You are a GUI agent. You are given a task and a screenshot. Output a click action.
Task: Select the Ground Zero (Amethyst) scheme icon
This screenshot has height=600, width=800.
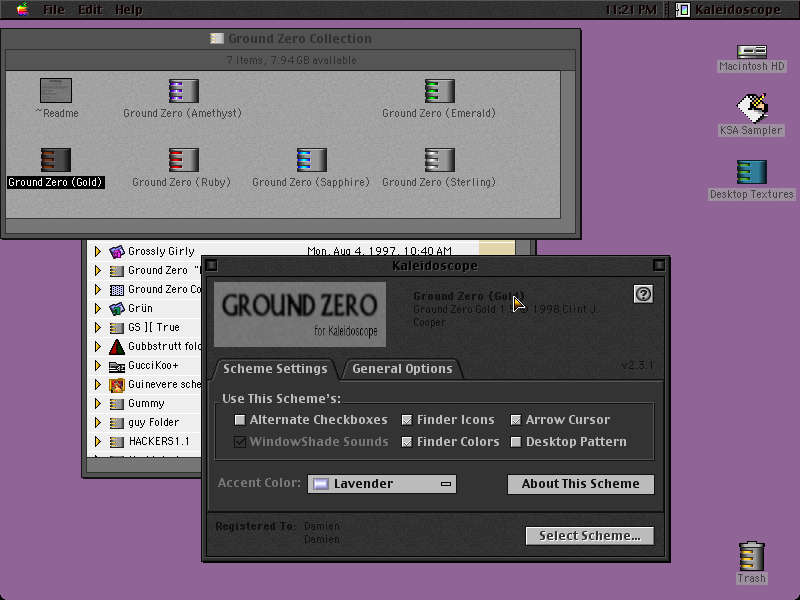184,91
